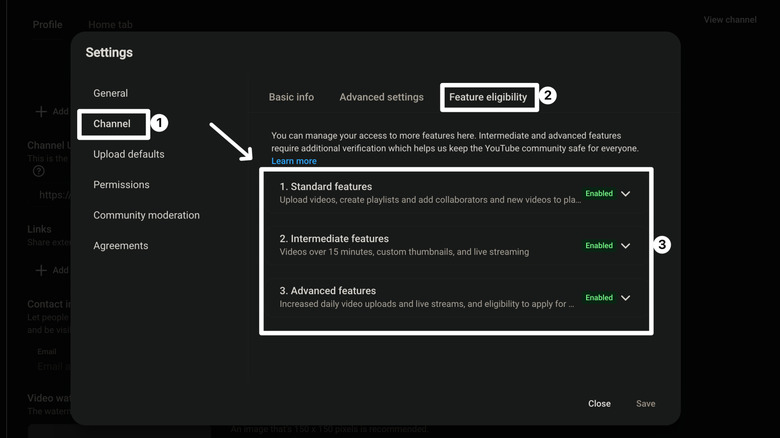Open Upload defaults settings

[x=129, y=154]
